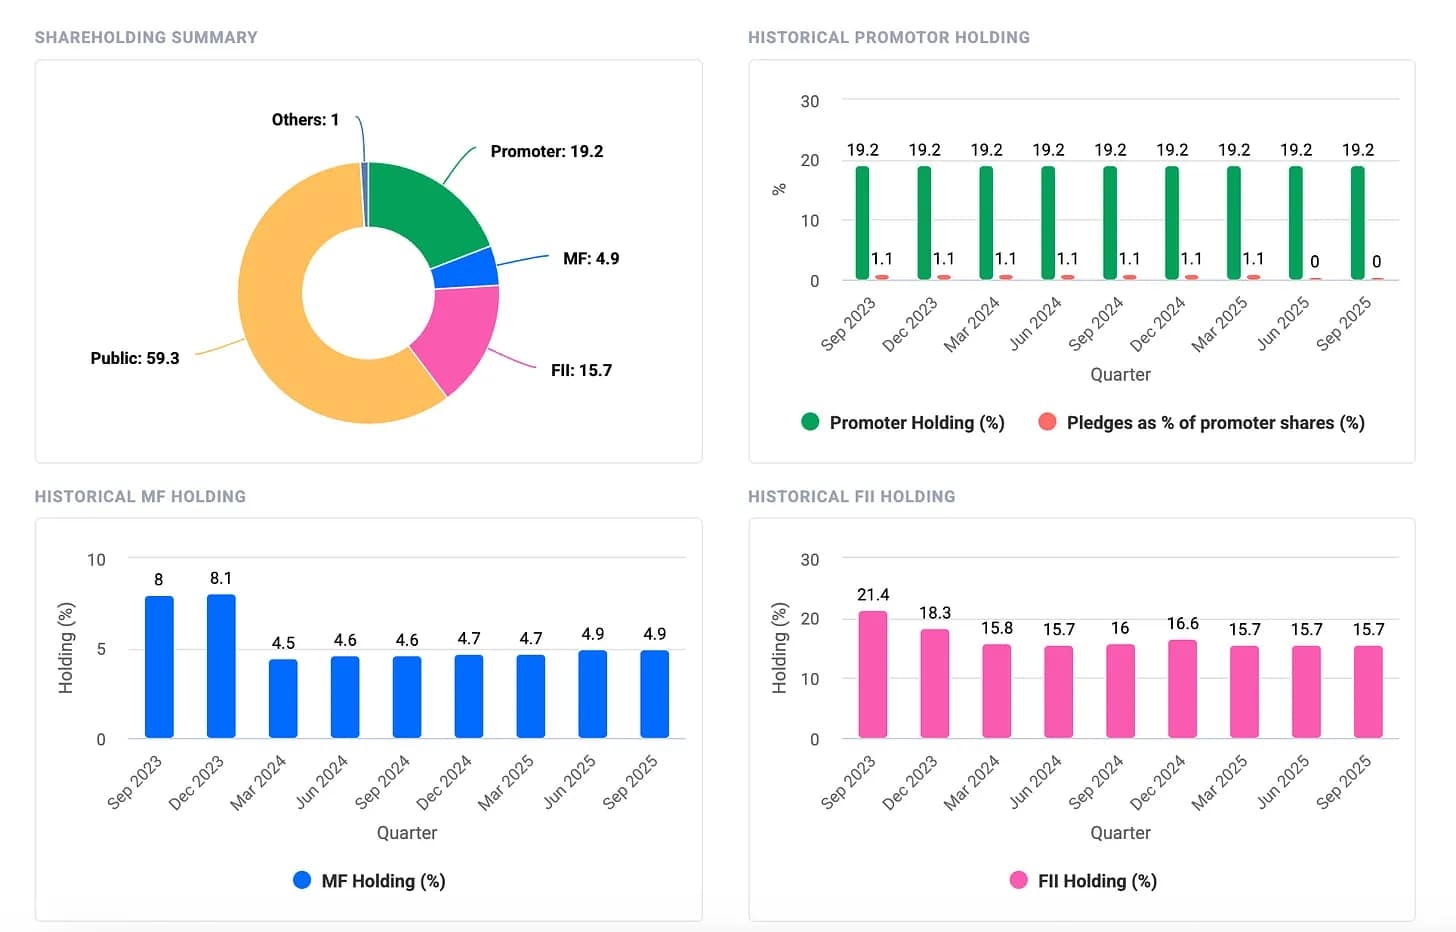Click the Jun 2025 bar in MF holding chart
This screenshot has width=1456, height=932.
pos(593,694)
